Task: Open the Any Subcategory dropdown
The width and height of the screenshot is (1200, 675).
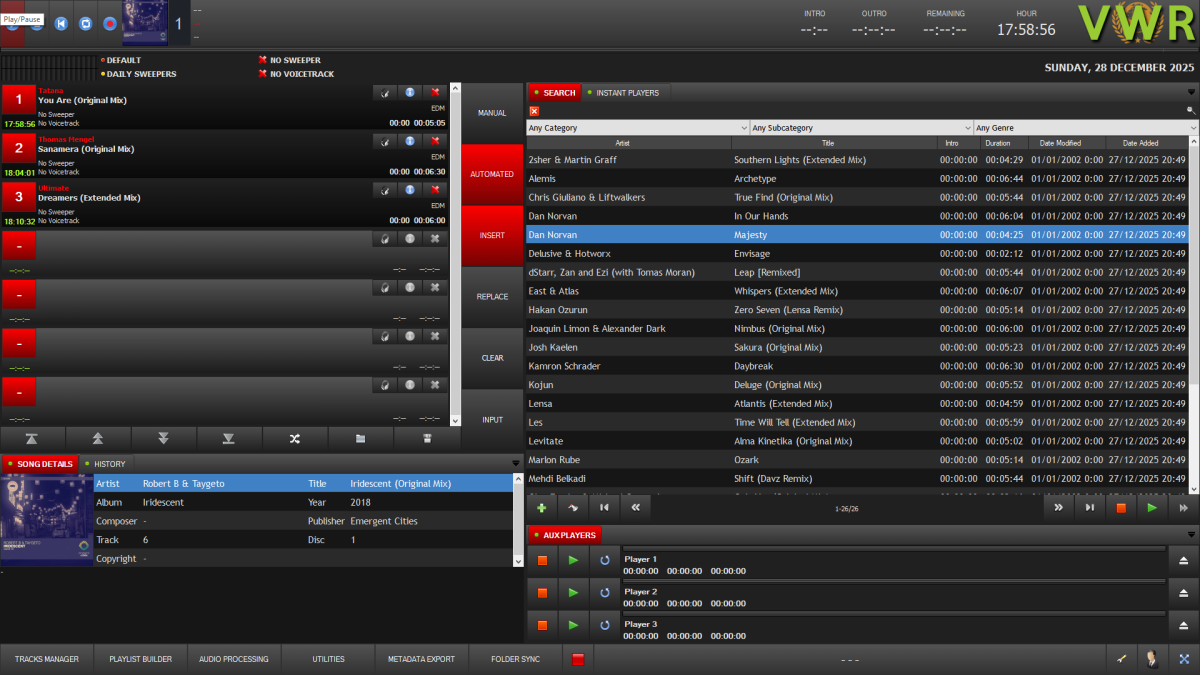Action: point(860,127)
